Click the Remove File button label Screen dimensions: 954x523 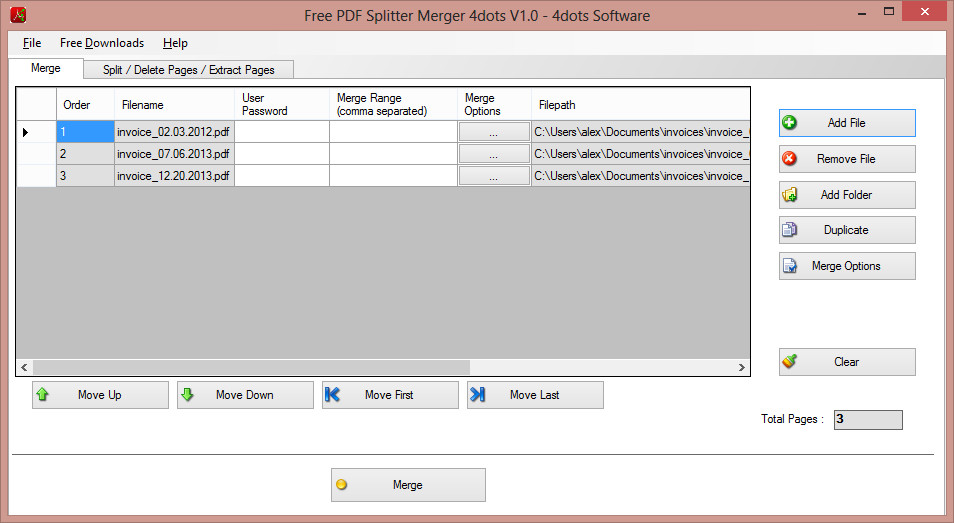coord(846,159)
